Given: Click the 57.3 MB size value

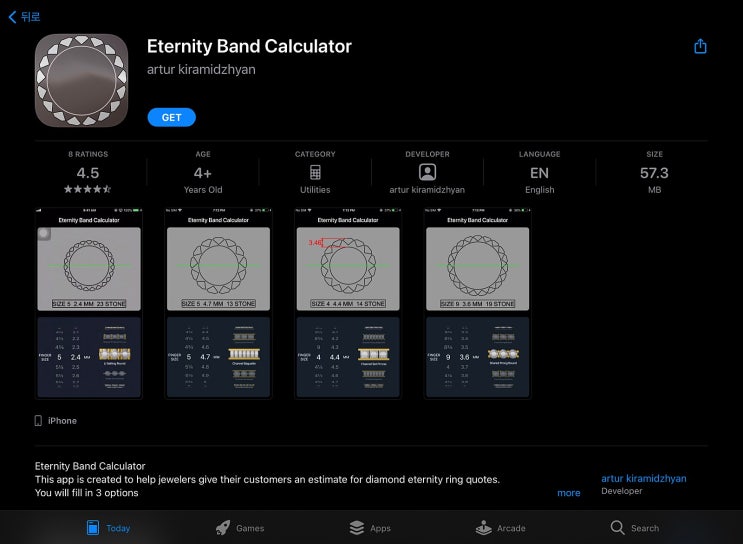Looking at the screenshot, I should (x=654, y=172).
